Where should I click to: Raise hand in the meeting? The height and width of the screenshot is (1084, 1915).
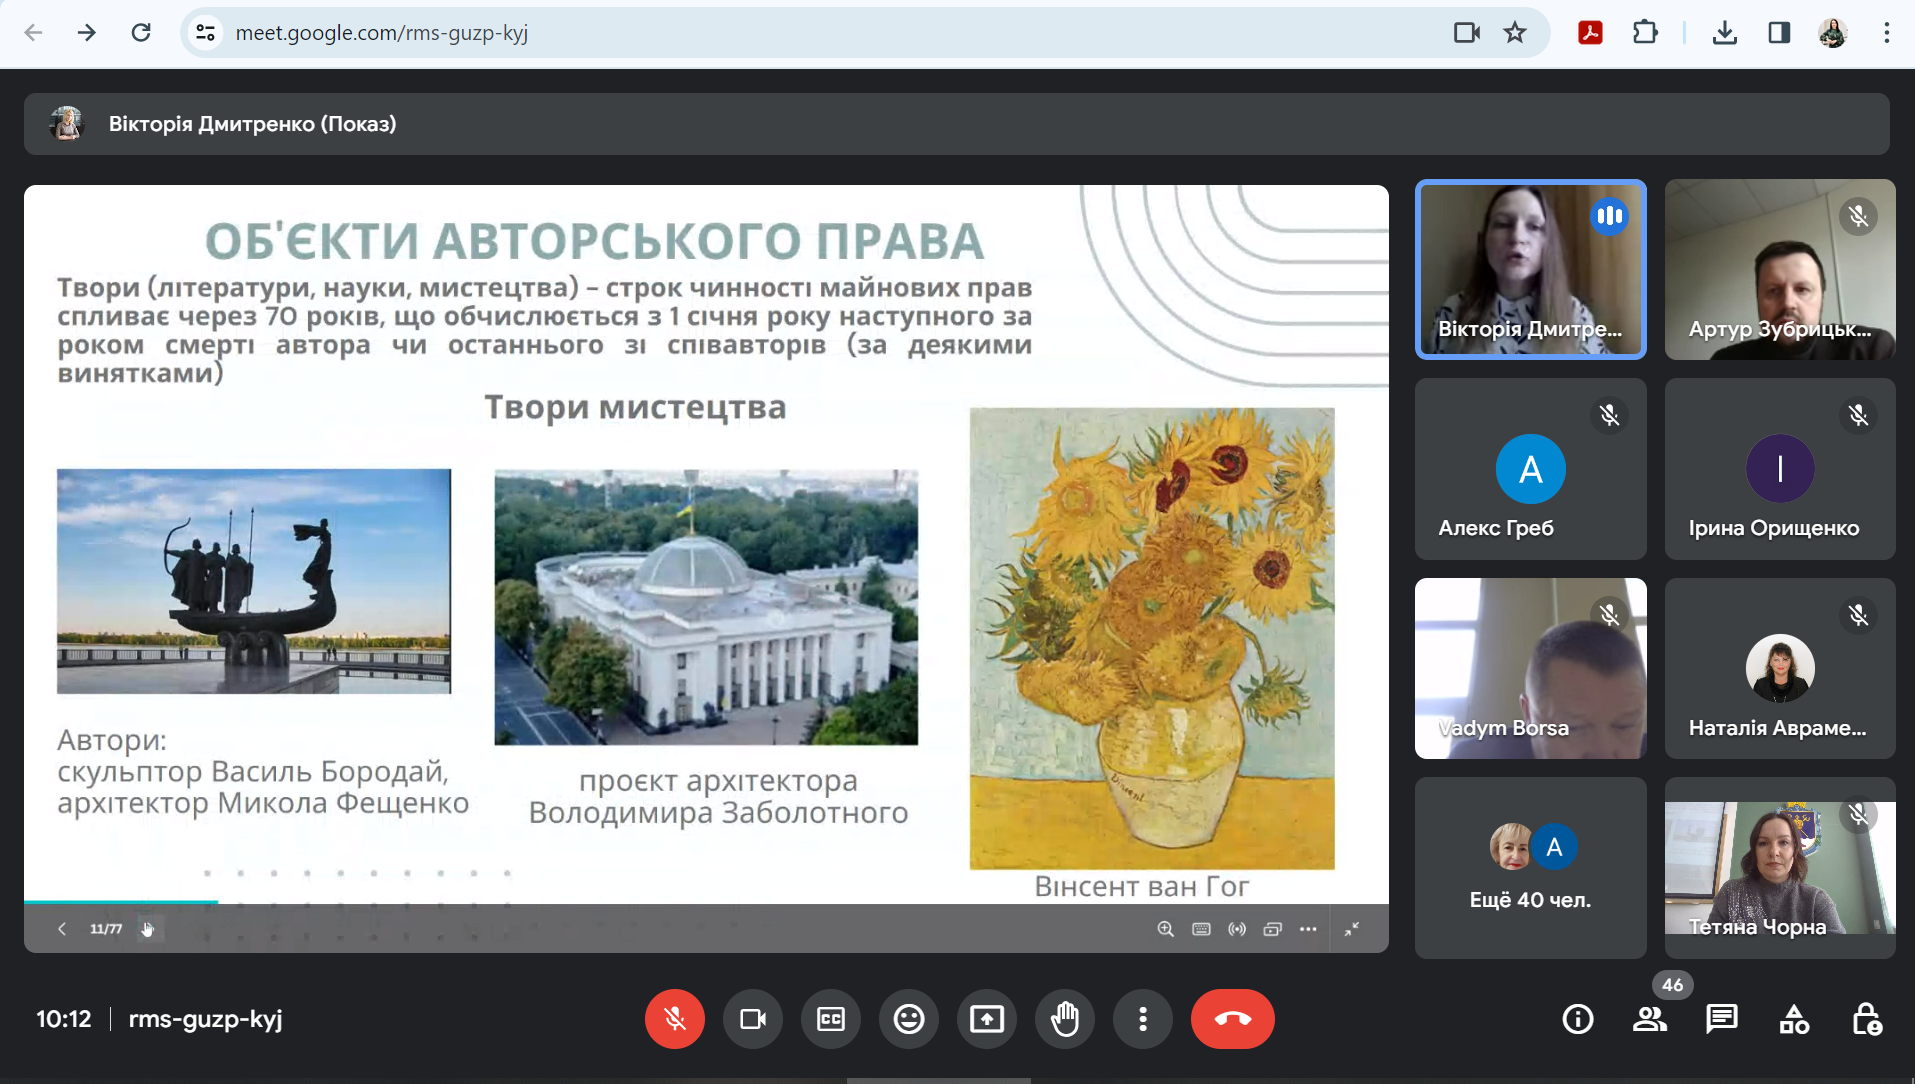1065,1019
